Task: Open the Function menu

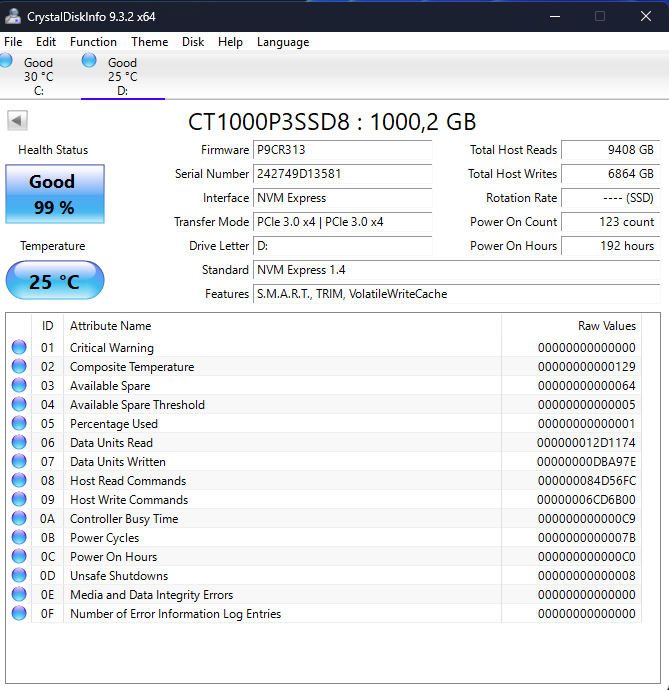Action: pyautogui.click(x=93, y=42)
